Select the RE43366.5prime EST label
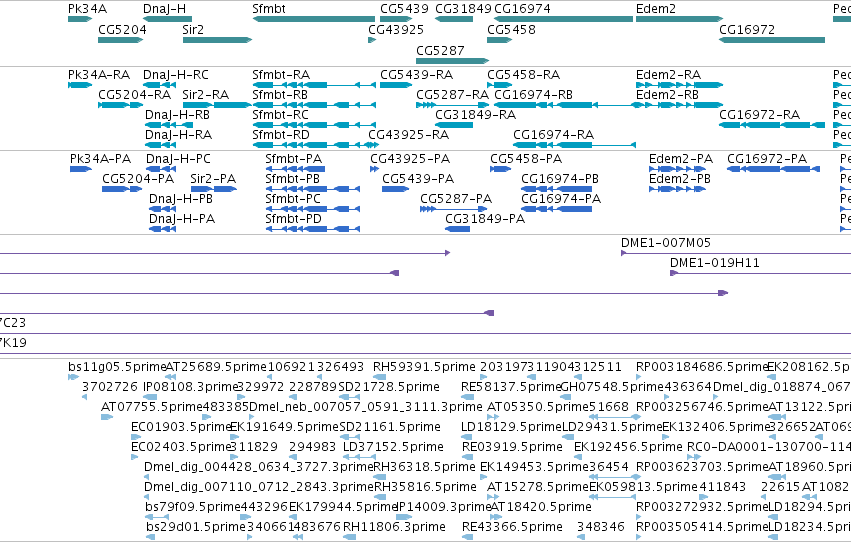This screenshot has height=542, width=851. [512, 527]
